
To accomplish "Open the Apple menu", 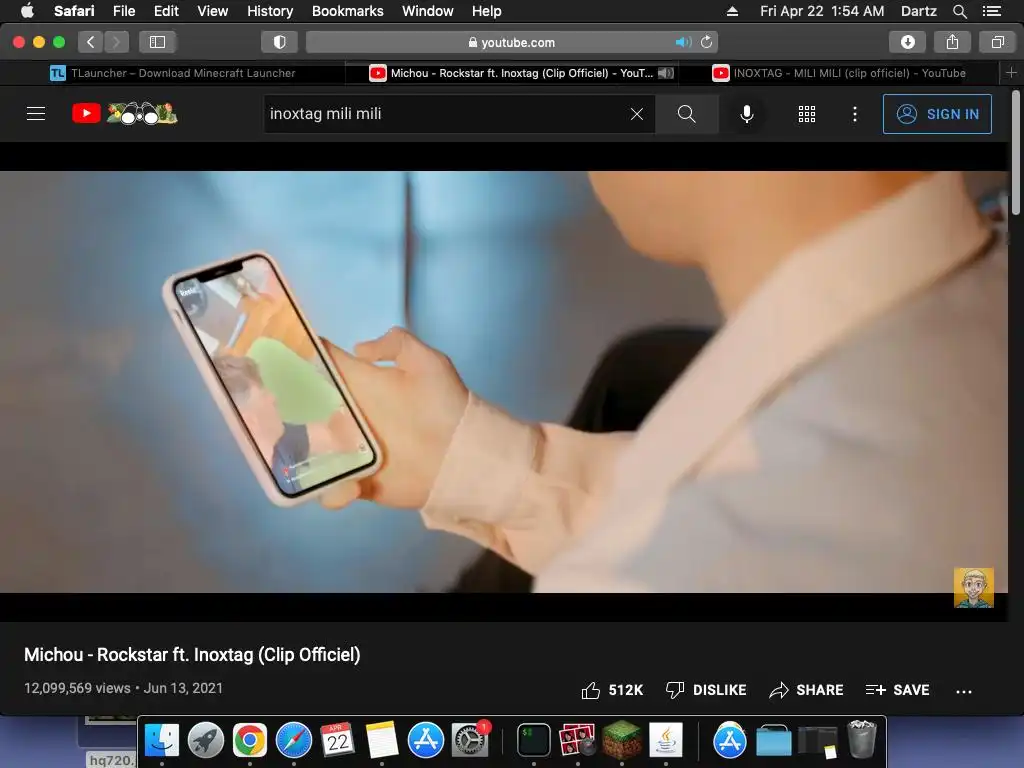I will click(x=27, y=11).
